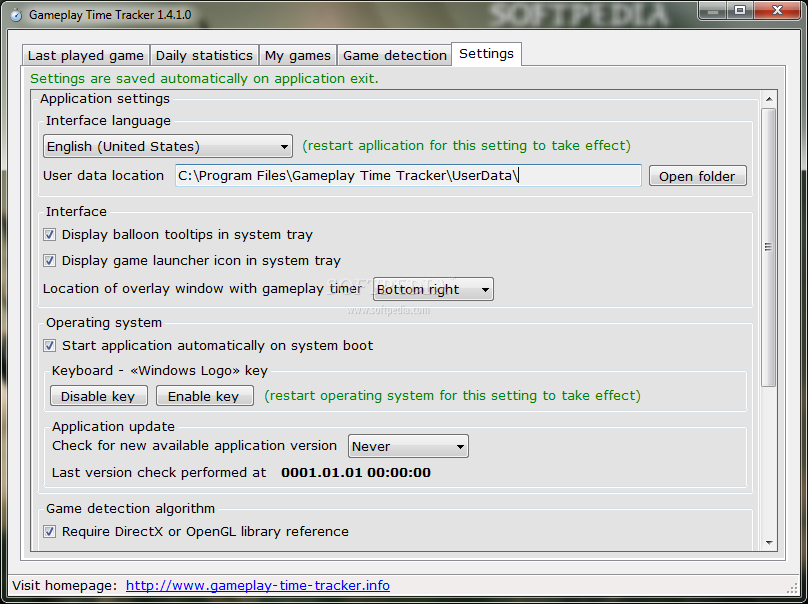Open the version check frequency dropdown

[x=408, y=446]
